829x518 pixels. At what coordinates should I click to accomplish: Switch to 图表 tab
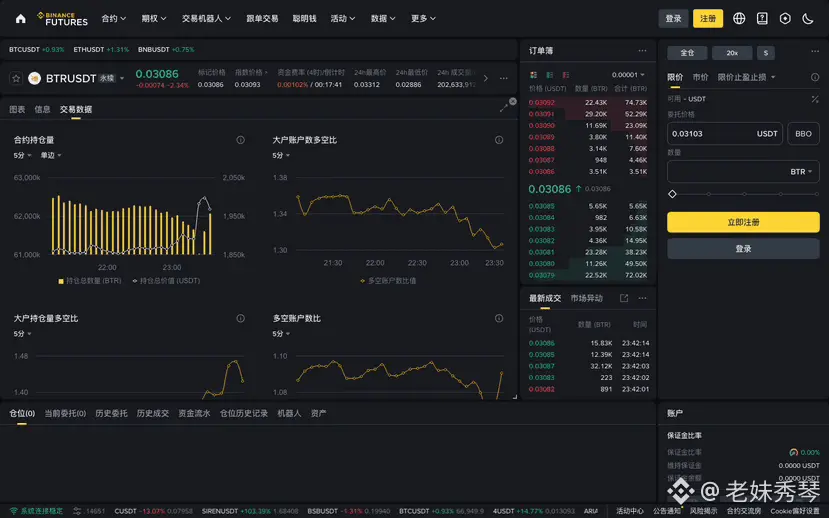pos(17,109)
